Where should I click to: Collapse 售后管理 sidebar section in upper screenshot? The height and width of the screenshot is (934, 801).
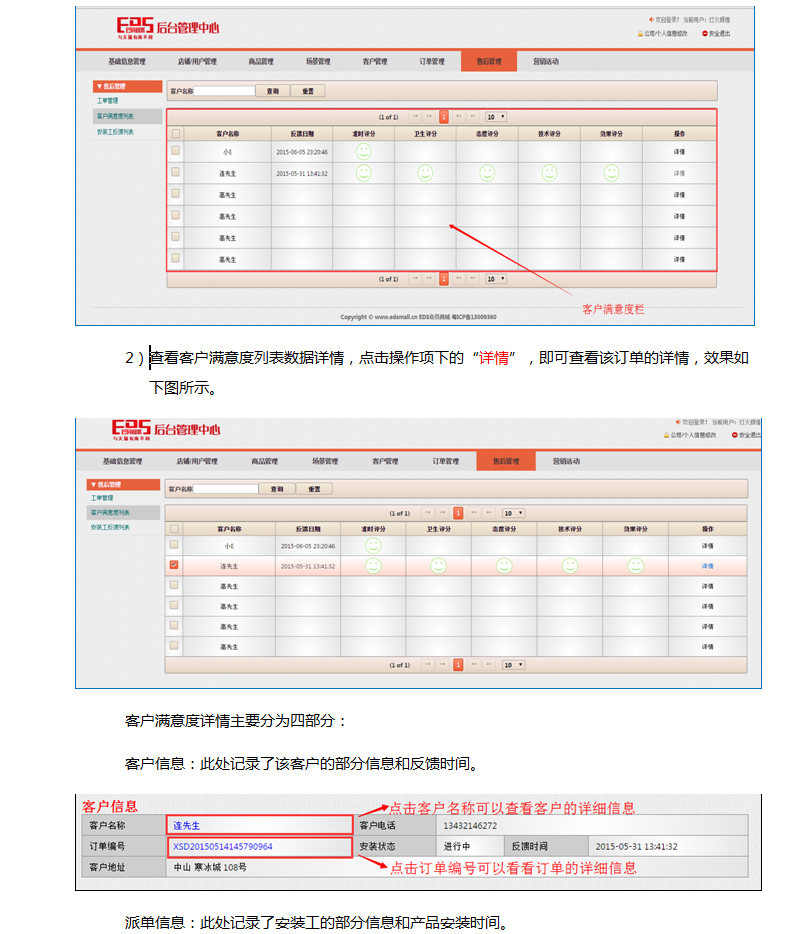click(x=127, y=86)
